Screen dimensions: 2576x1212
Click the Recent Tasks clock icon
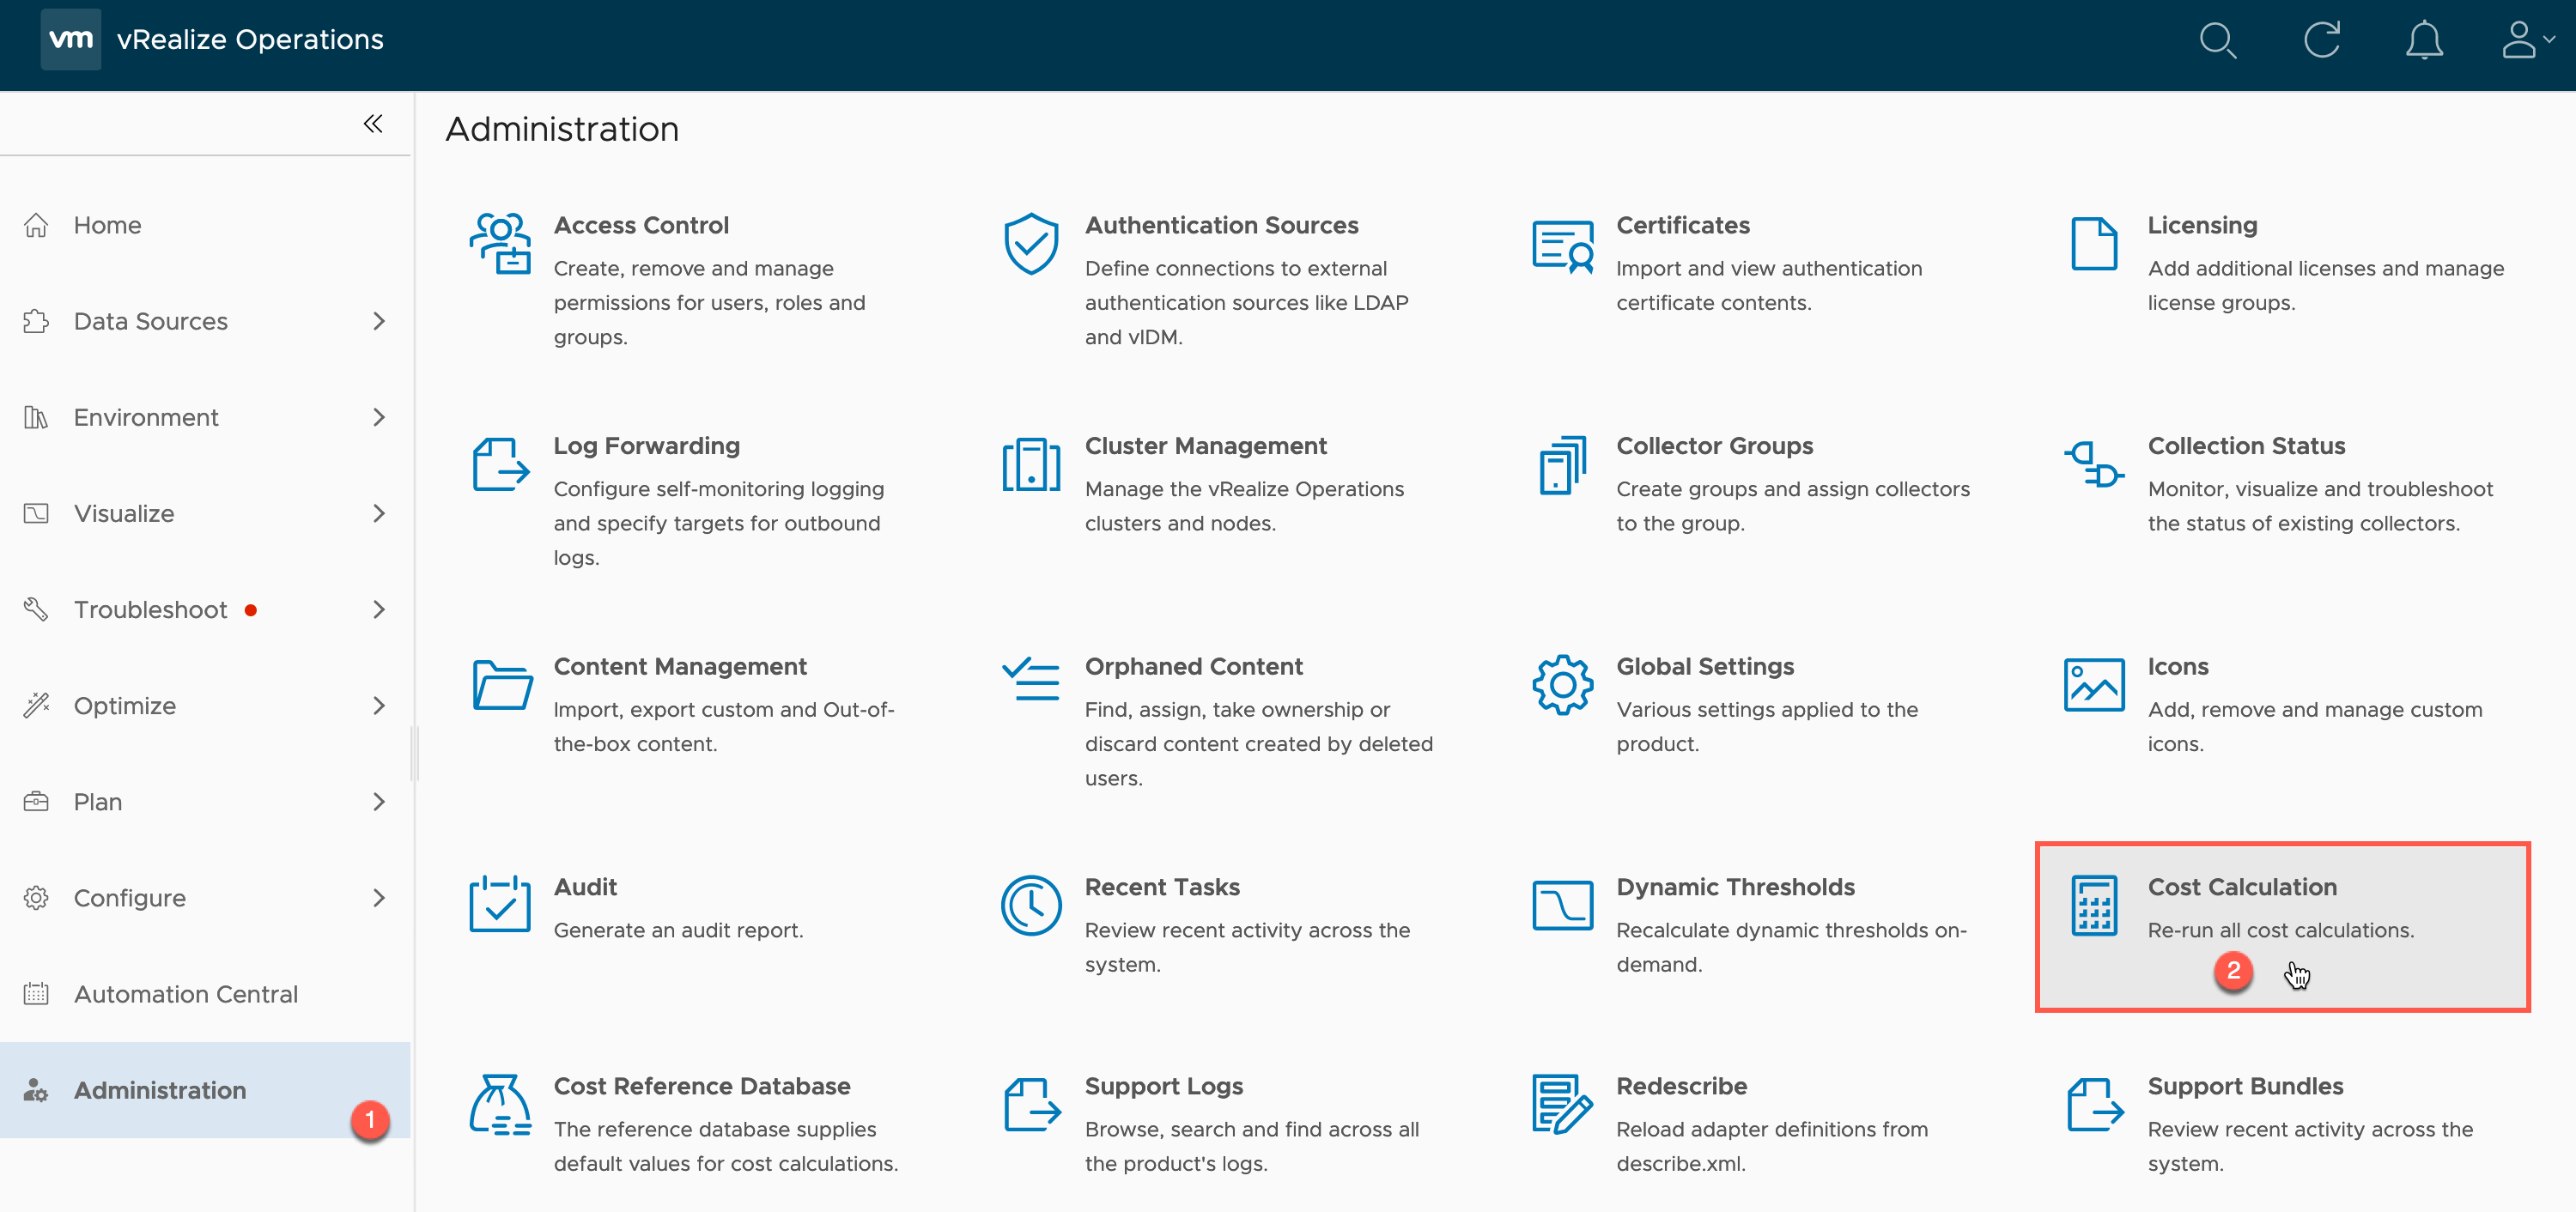point(1031,906)
